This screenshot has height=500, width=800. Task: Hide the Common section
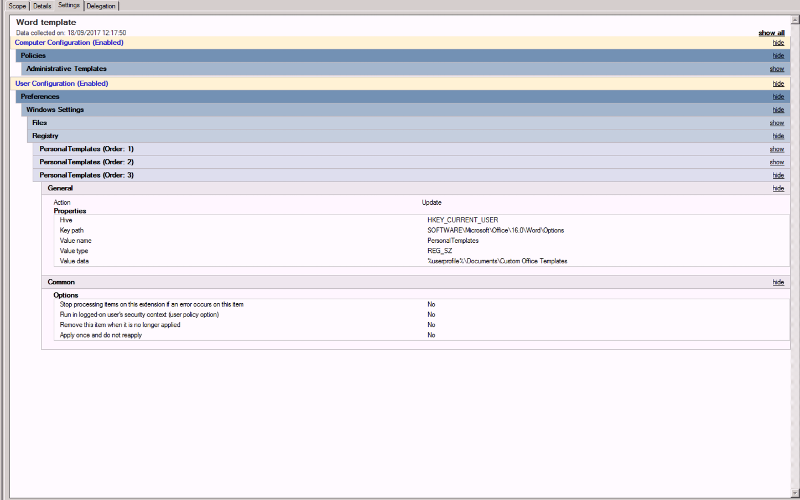(778, 282)
